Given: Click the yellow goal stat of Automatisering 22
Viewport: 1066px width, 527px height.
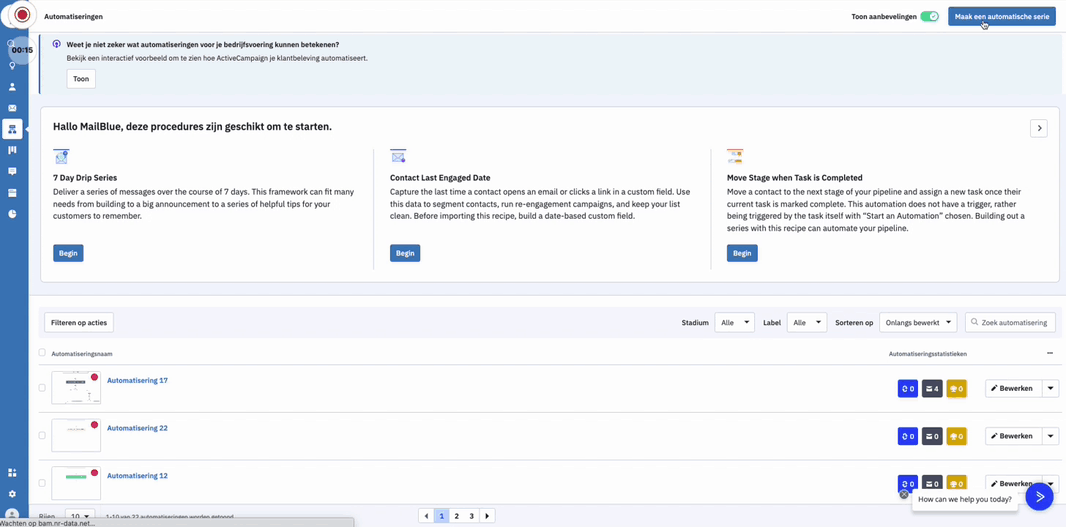Looking at the screenshot, I should (x=957, y=437).
